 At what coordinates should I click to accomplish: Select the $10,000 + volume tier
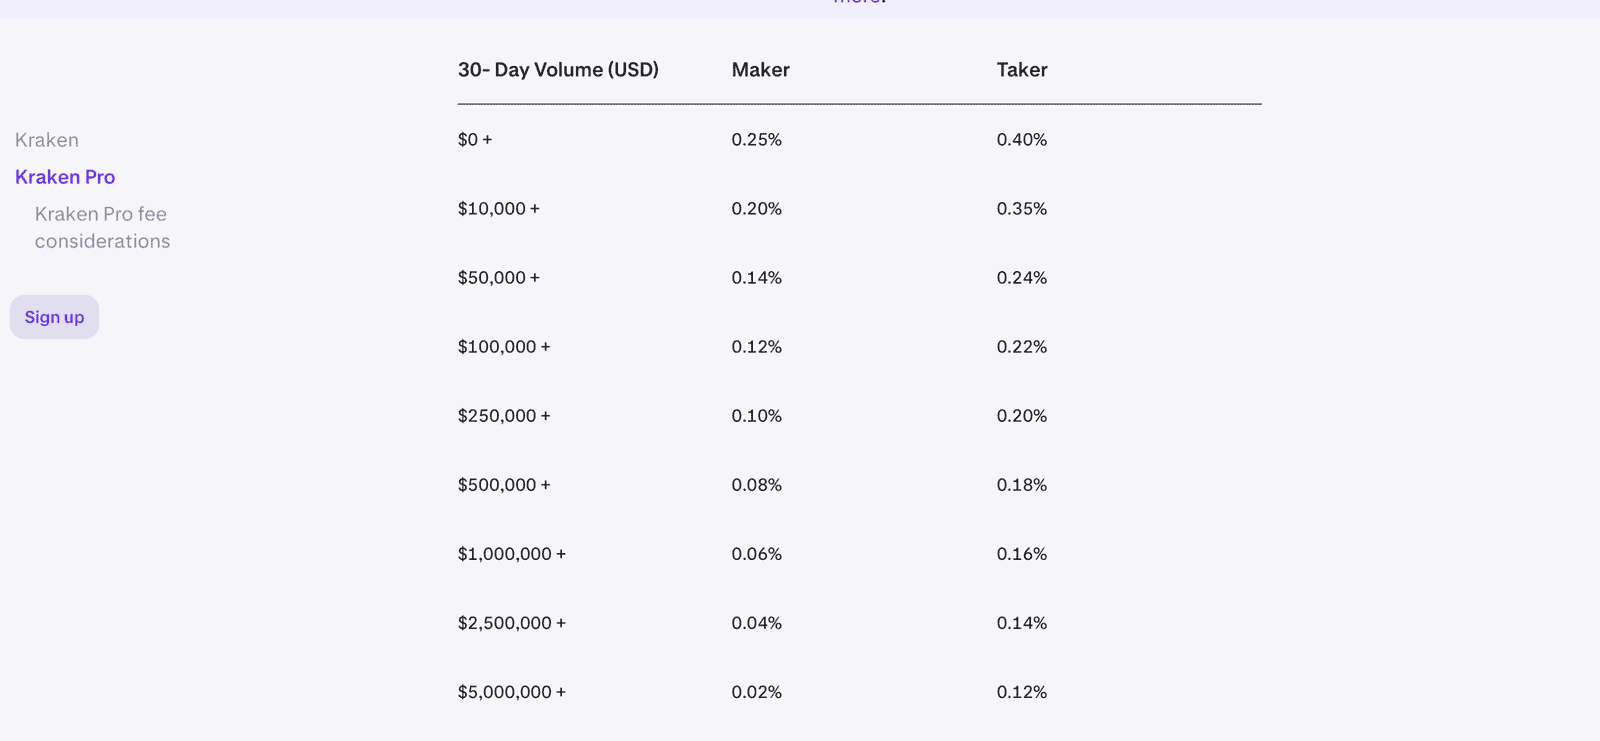click(498, 209)
